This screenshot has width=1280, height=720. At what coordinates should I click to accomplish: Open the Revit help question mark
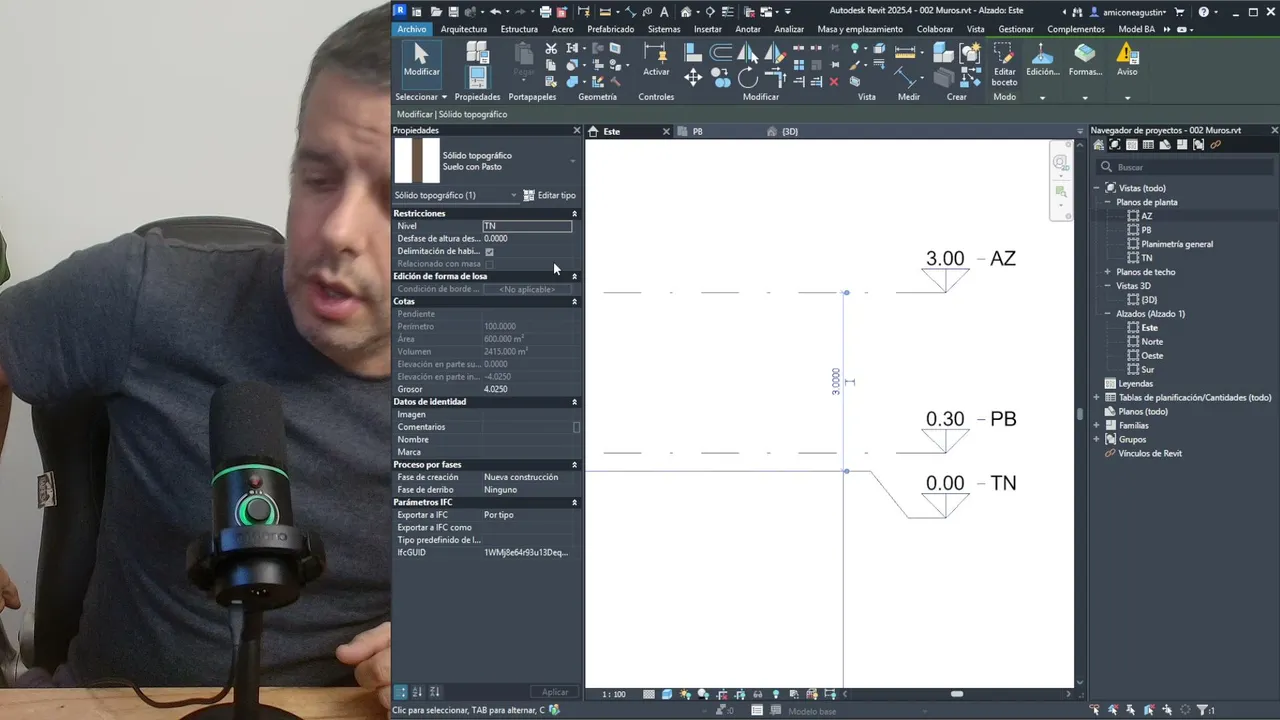[x=1203, y=12]
